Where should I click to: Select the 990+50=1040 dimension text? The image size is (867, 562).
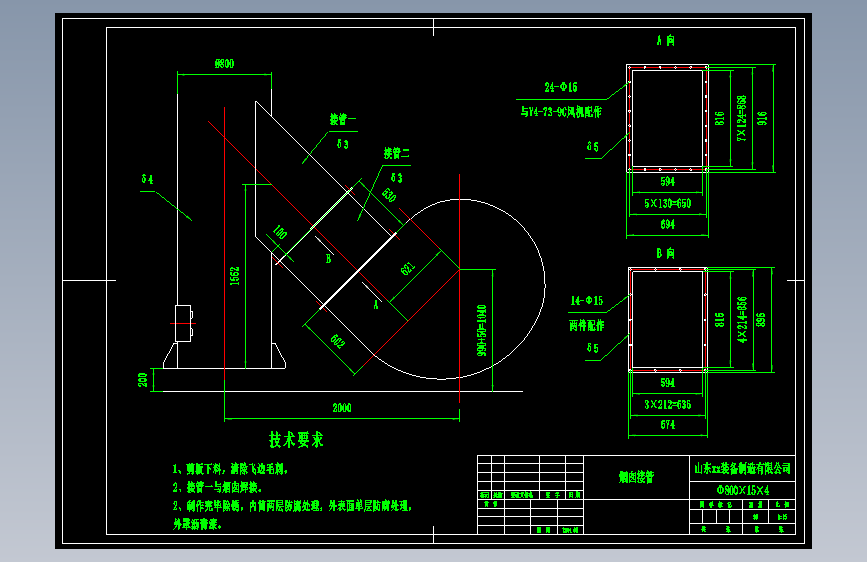(x=482, y=330)
